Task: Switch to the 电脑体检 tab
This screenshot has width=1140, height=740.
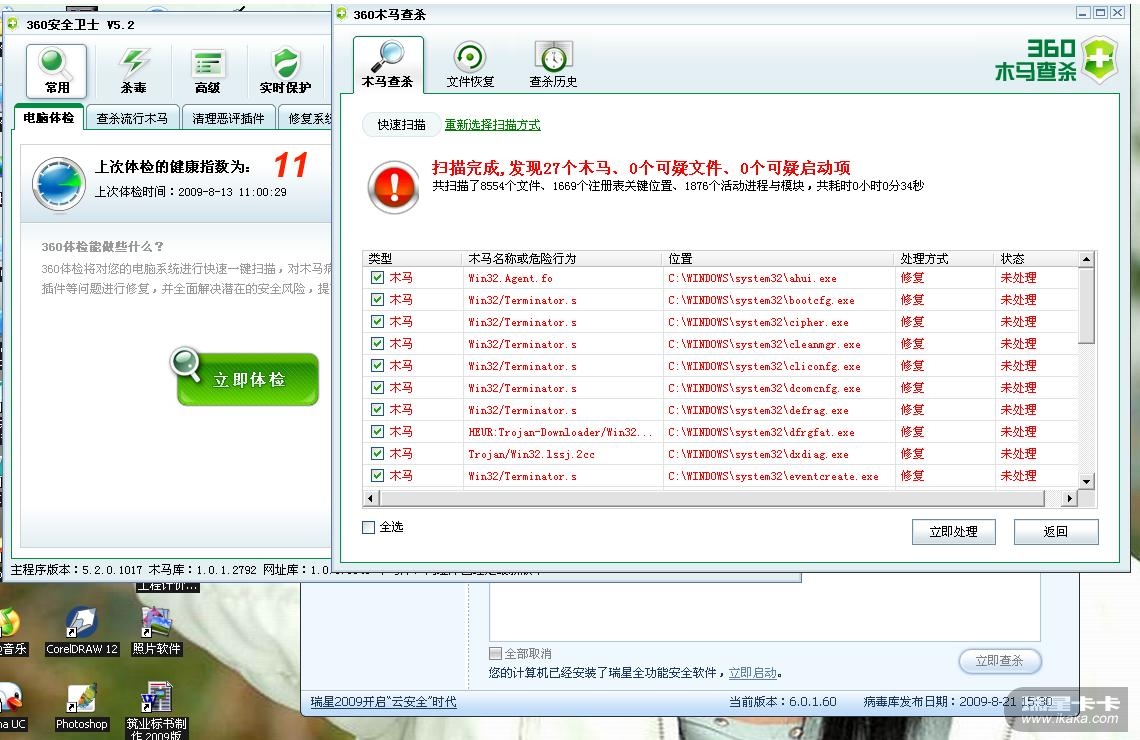Action: click(48, 117)
